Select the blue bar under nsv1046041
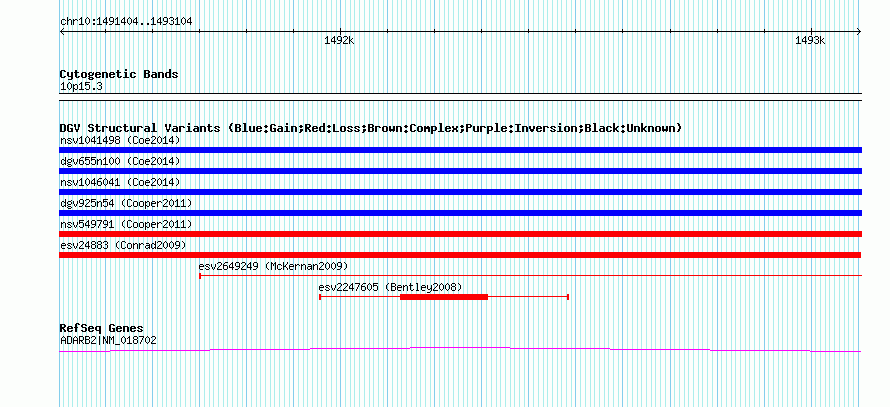Viewport: 890px width, 407px height. pyautogui.click(x=460, y=192)
